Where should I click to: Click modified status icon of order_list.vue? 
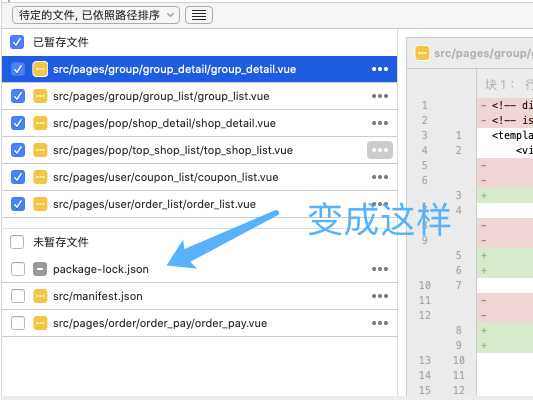(40, 204)
